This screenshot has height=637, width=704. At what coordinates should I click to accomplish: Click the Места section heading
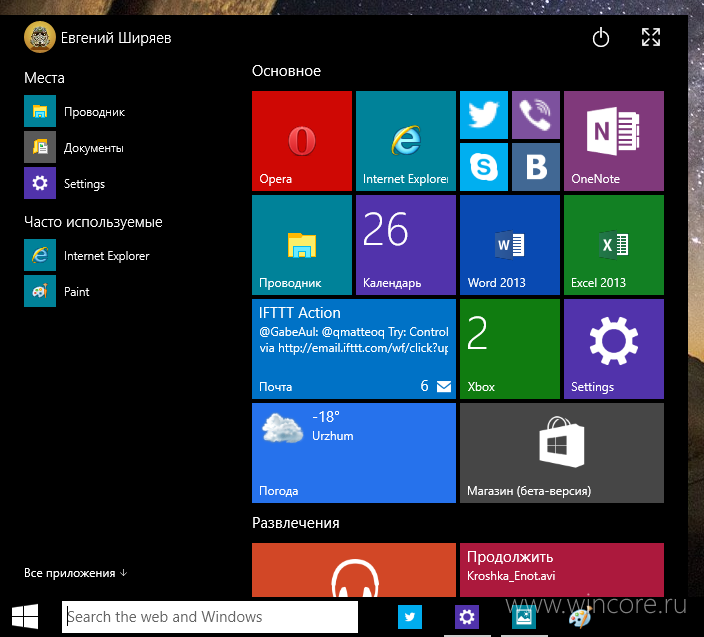click(x=44, y=78)
